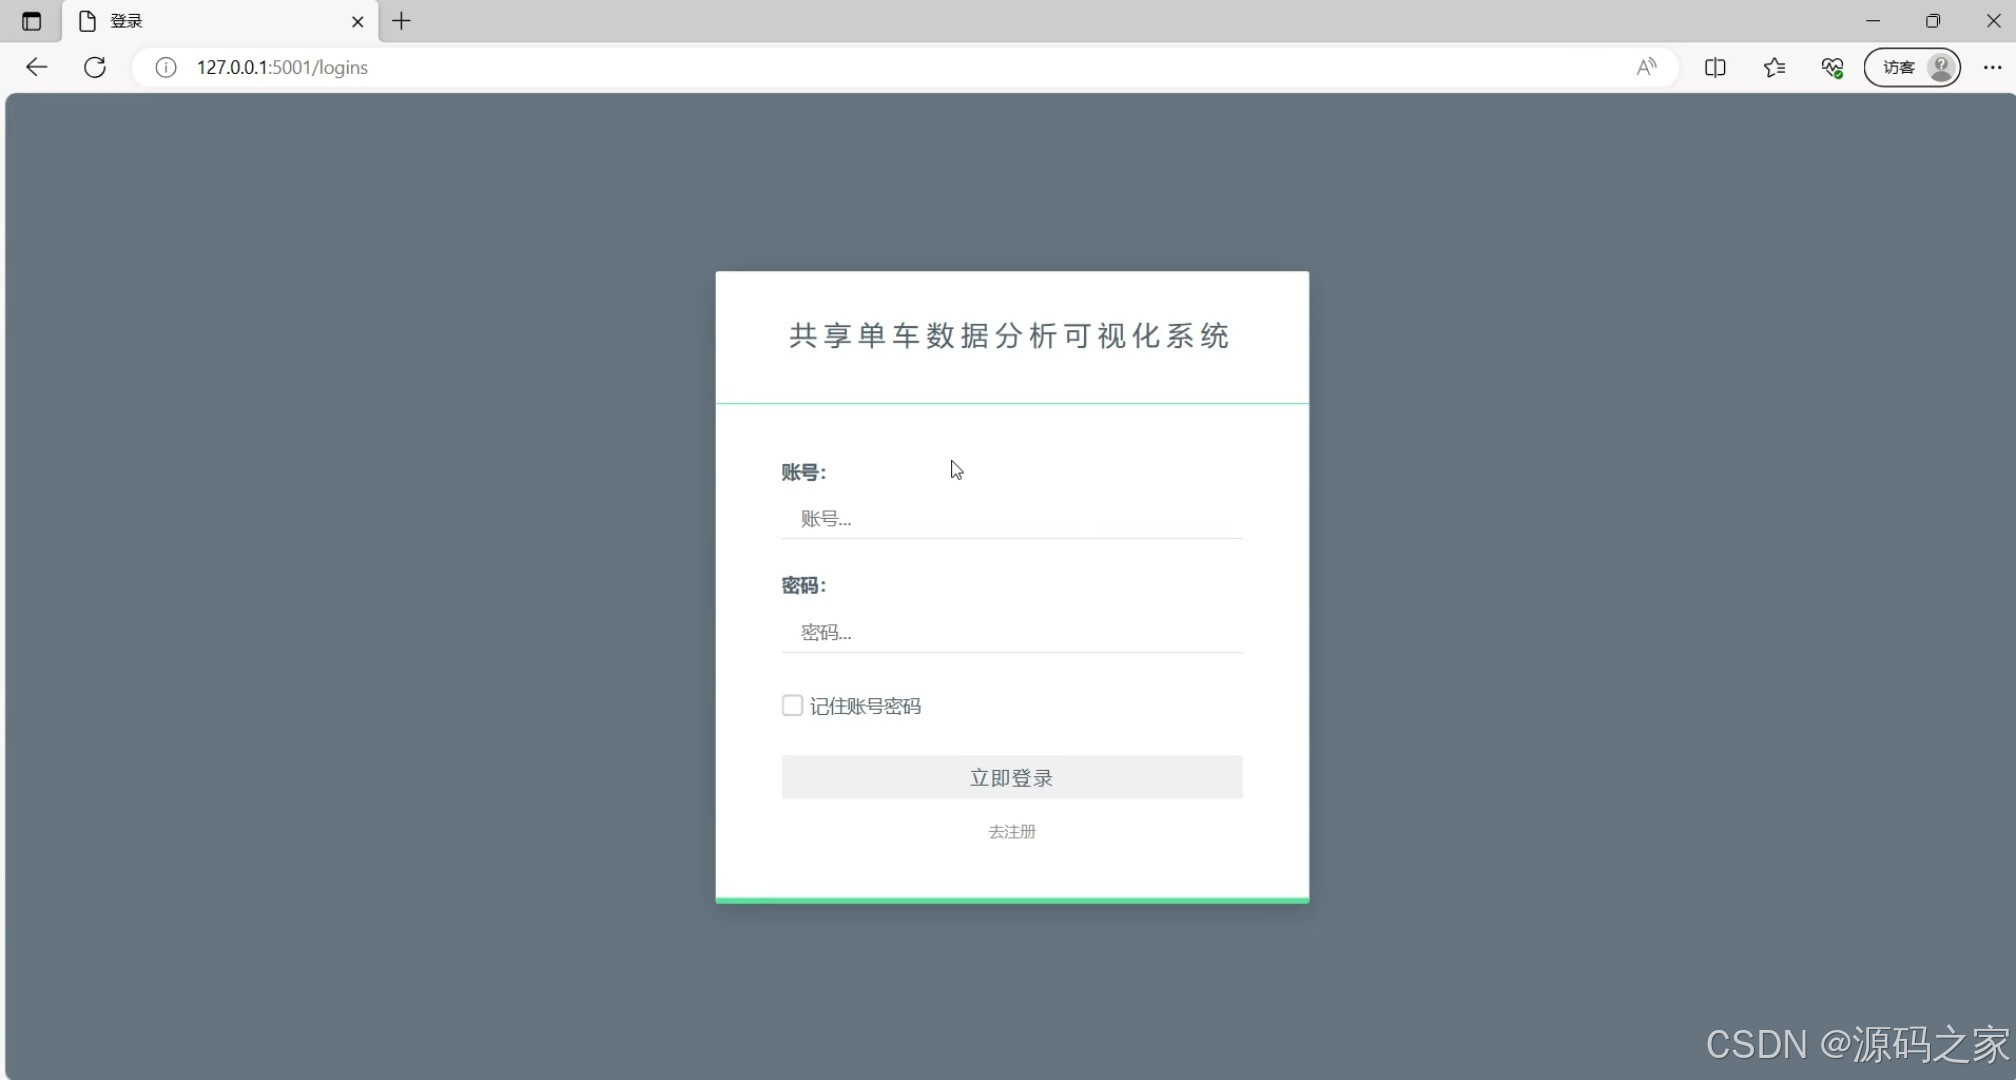The height and width of the screenshot is (1080, 2016).
Task: Click the browser back arrow icon
Action: (x=37, y=67)
